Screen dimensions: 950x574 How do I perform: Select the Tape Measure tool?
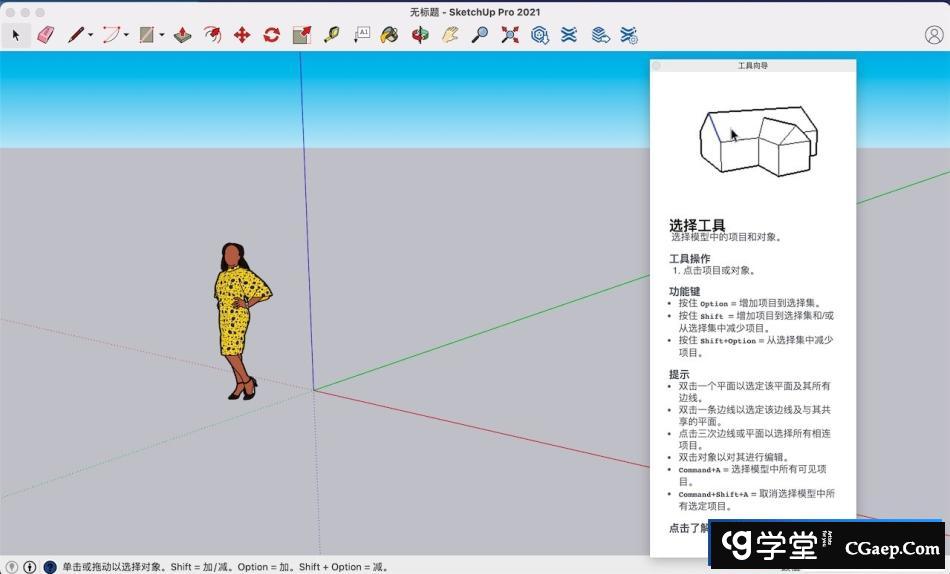click(331, 35)
